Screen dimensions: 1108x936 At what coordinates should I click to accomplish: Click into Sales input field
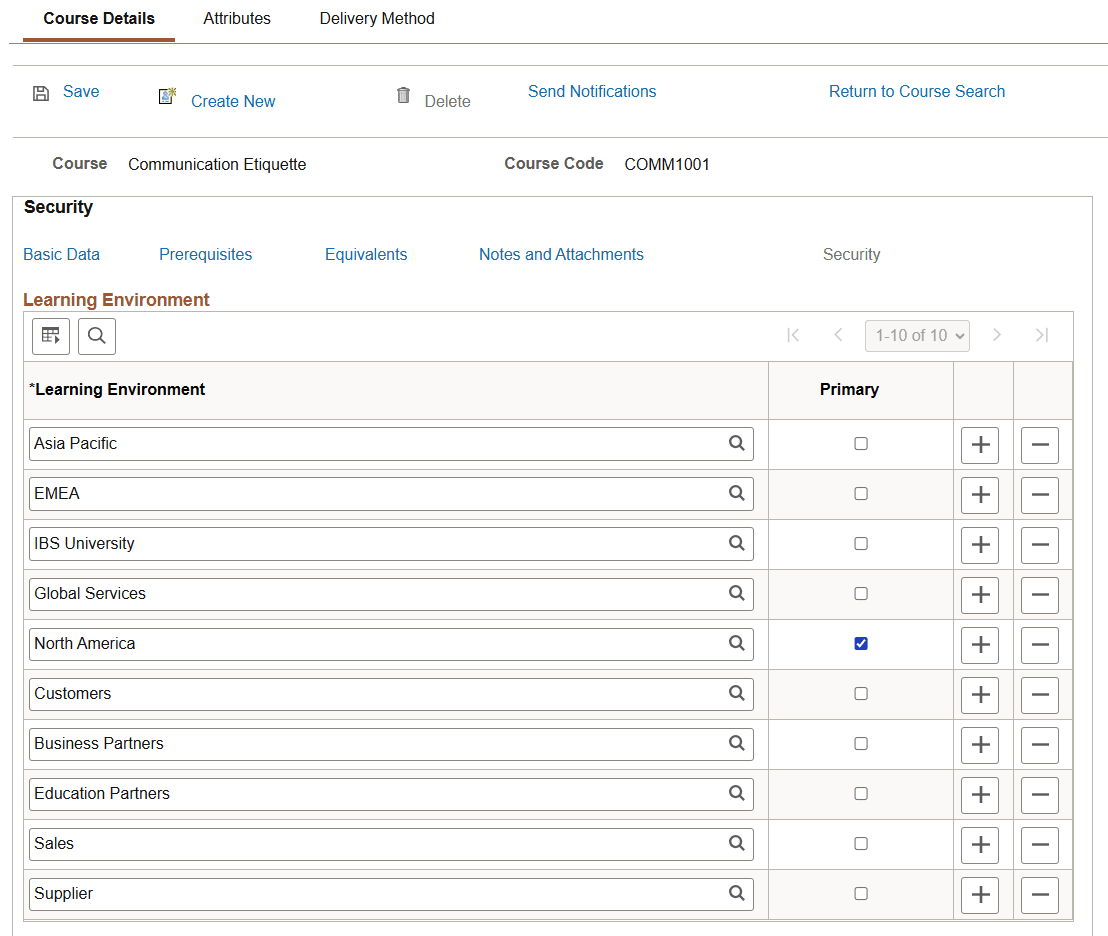391,844
